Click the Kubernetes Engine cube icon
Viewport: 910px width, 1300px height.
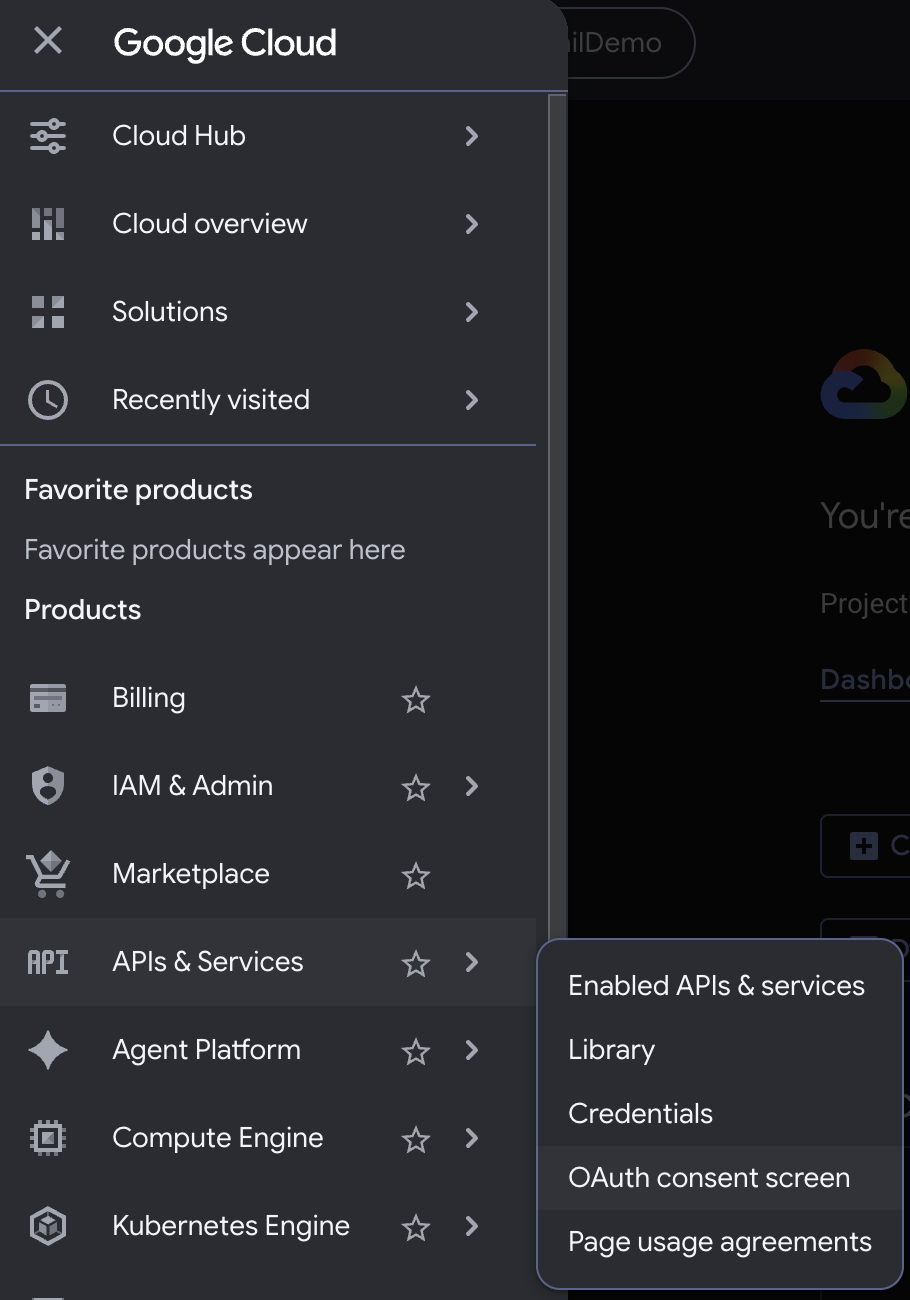[48, 1226]
